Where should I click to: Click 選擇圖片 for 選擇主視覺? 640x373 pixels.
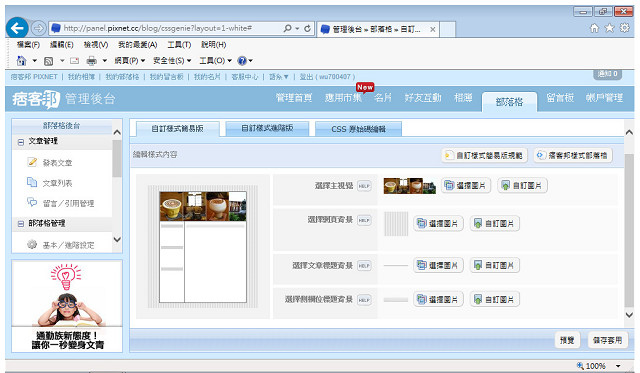coord(466,186)
